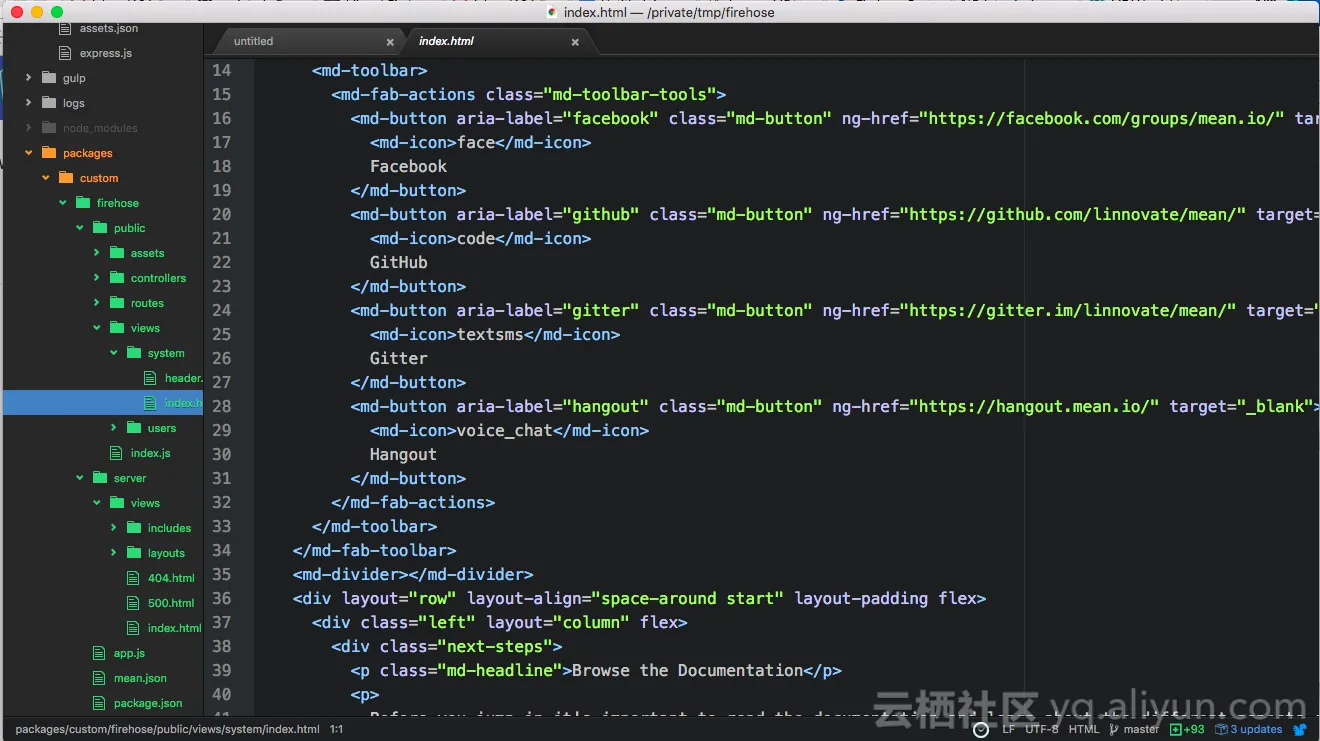This screenshot has width=1320, height=741.
Task: Click the routes folder icon
Action: 116,303
